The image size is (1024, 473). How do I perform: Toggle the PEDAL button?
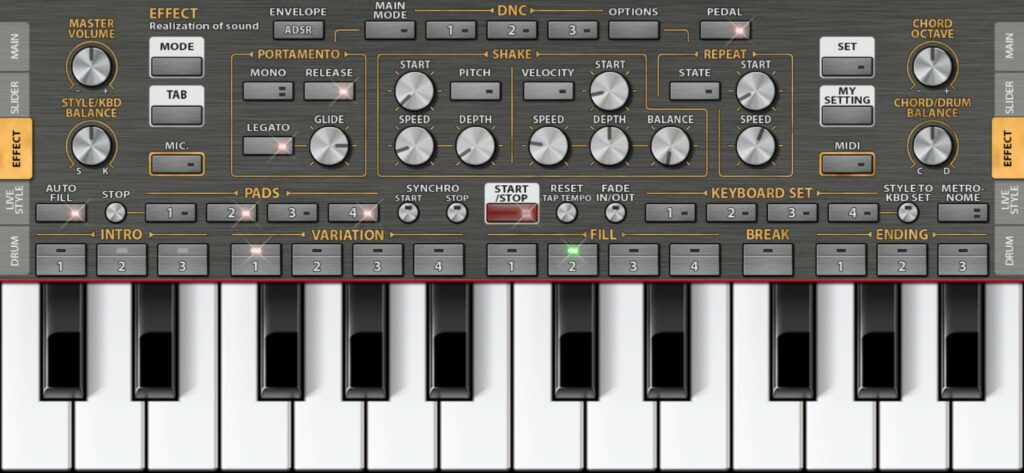725,30
